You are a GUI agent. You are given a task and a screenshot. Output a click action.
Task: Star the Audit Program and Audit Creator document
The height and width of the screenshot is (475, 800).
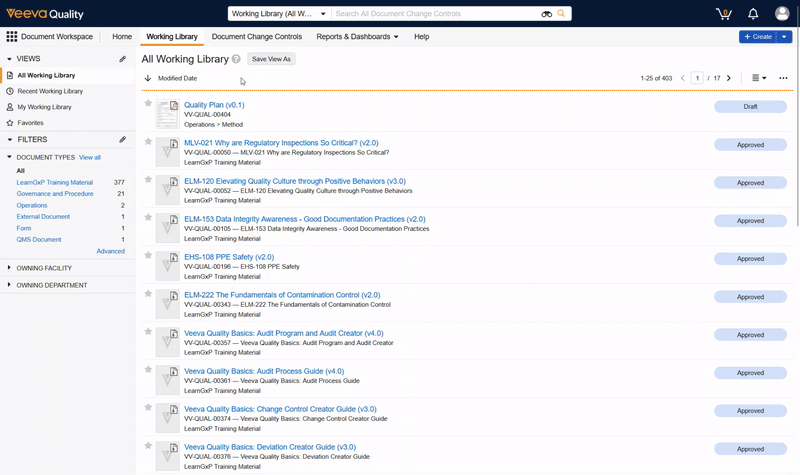(148, 332)
